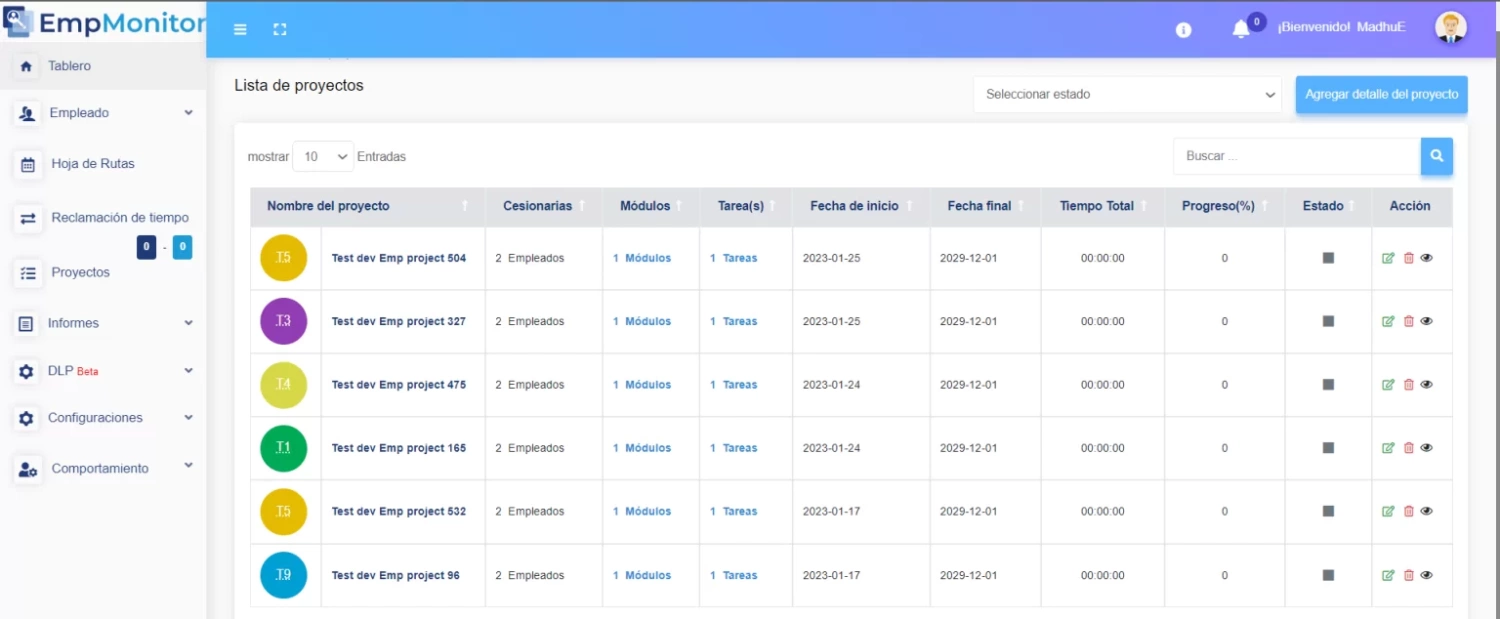The height and width of the screenshot is (619, 1500).
Task: Click the blue search magnifier button
Action: [x=1436, y=156]
